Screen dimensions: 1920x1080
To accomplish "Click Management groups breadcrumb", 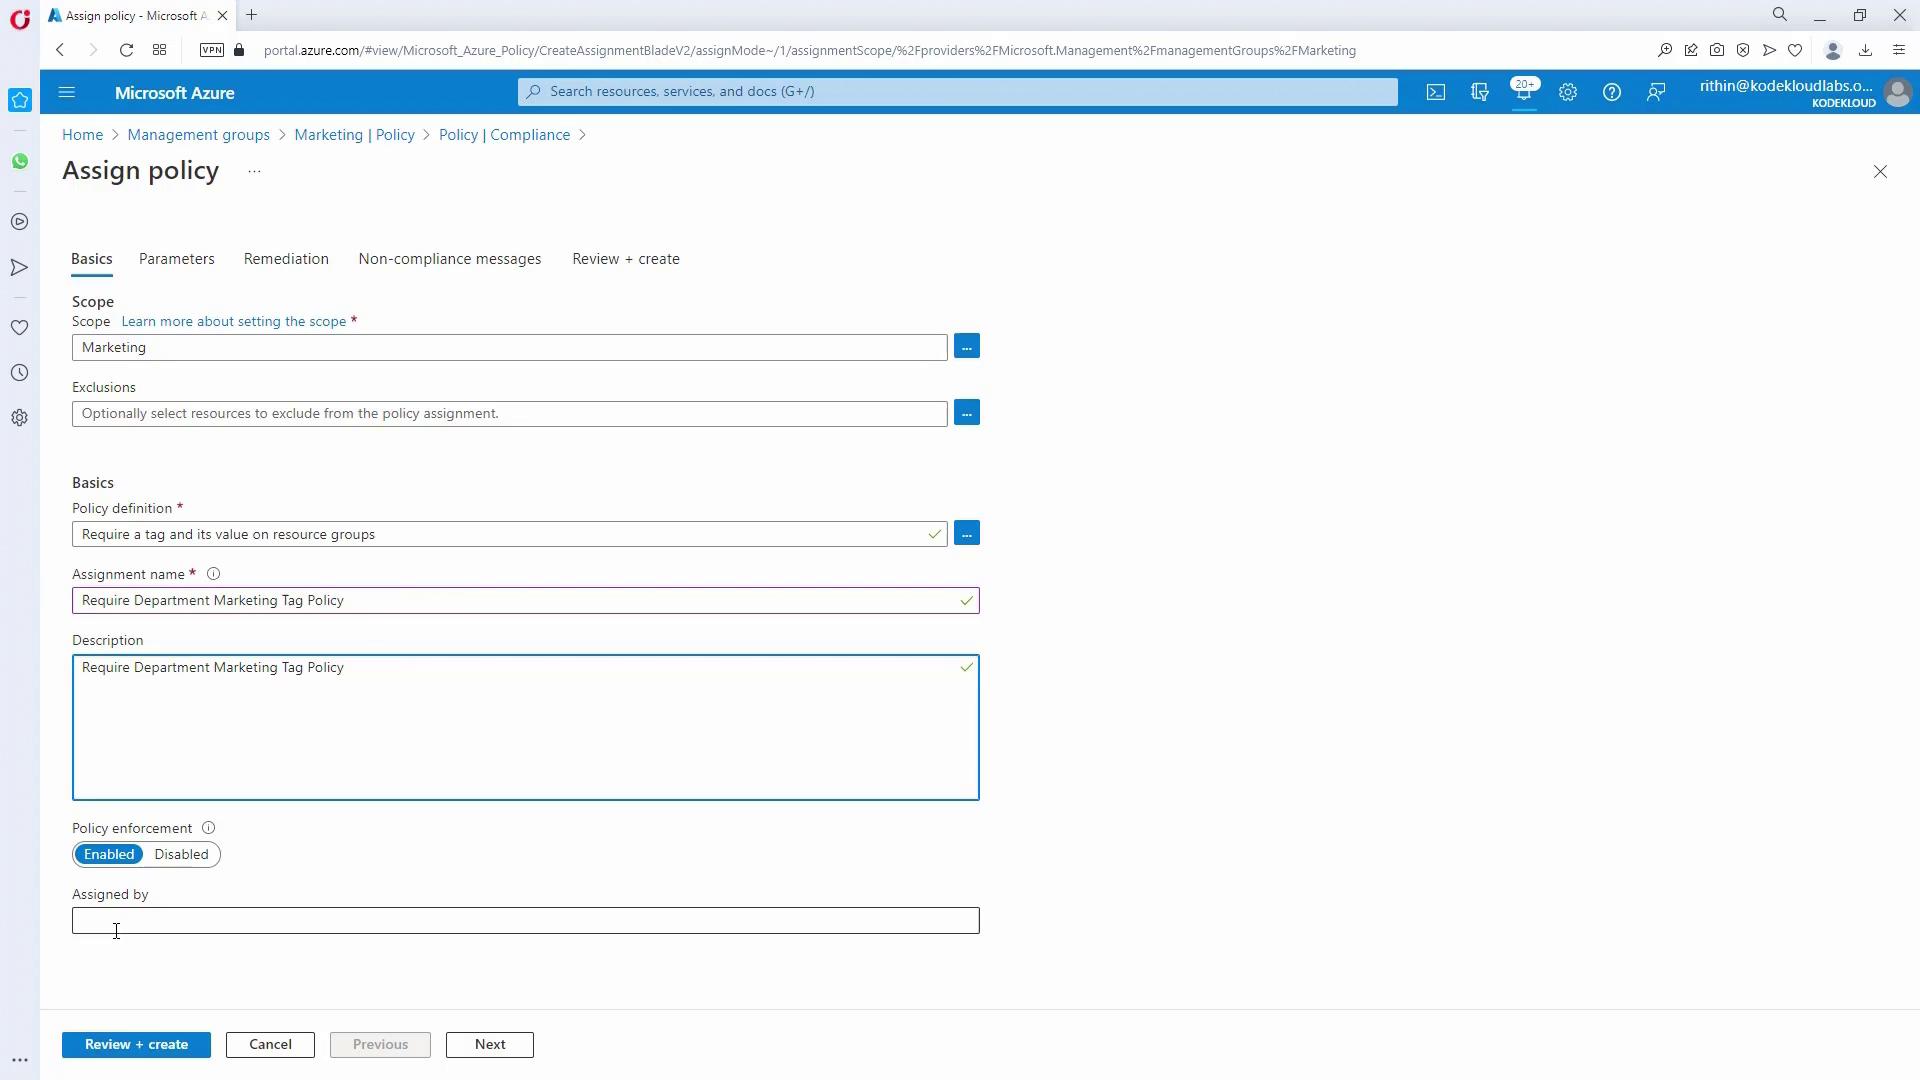I will (198, 135).
